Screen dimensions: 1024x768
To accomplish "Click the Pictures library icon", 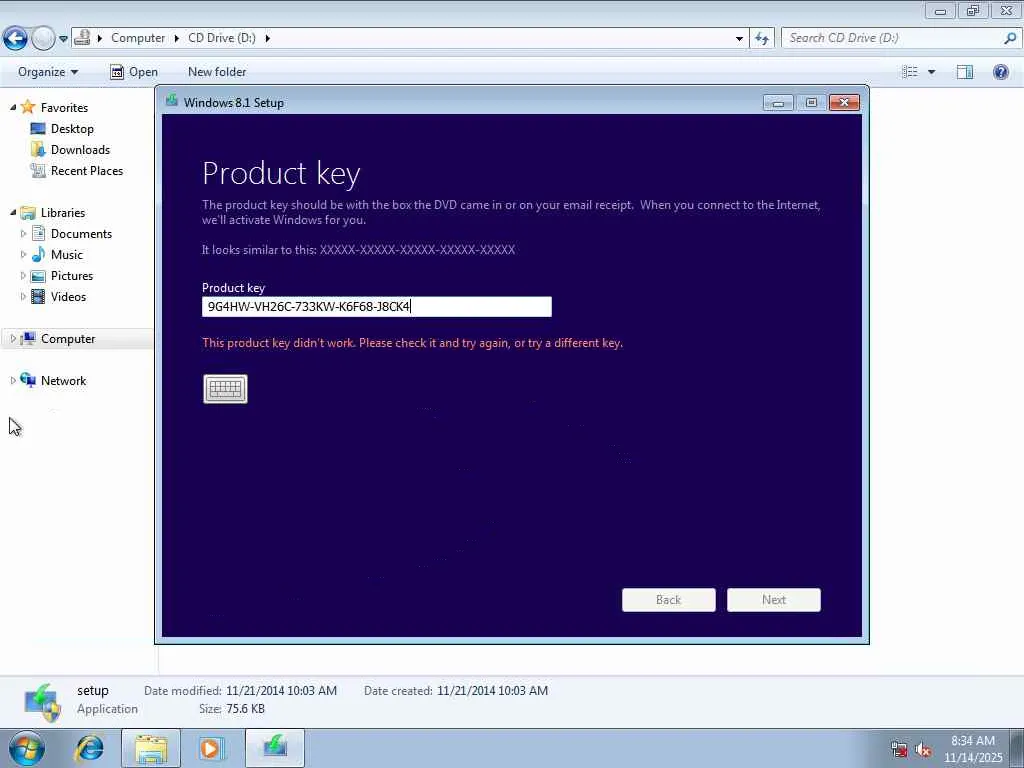I will tap(39, 276).
